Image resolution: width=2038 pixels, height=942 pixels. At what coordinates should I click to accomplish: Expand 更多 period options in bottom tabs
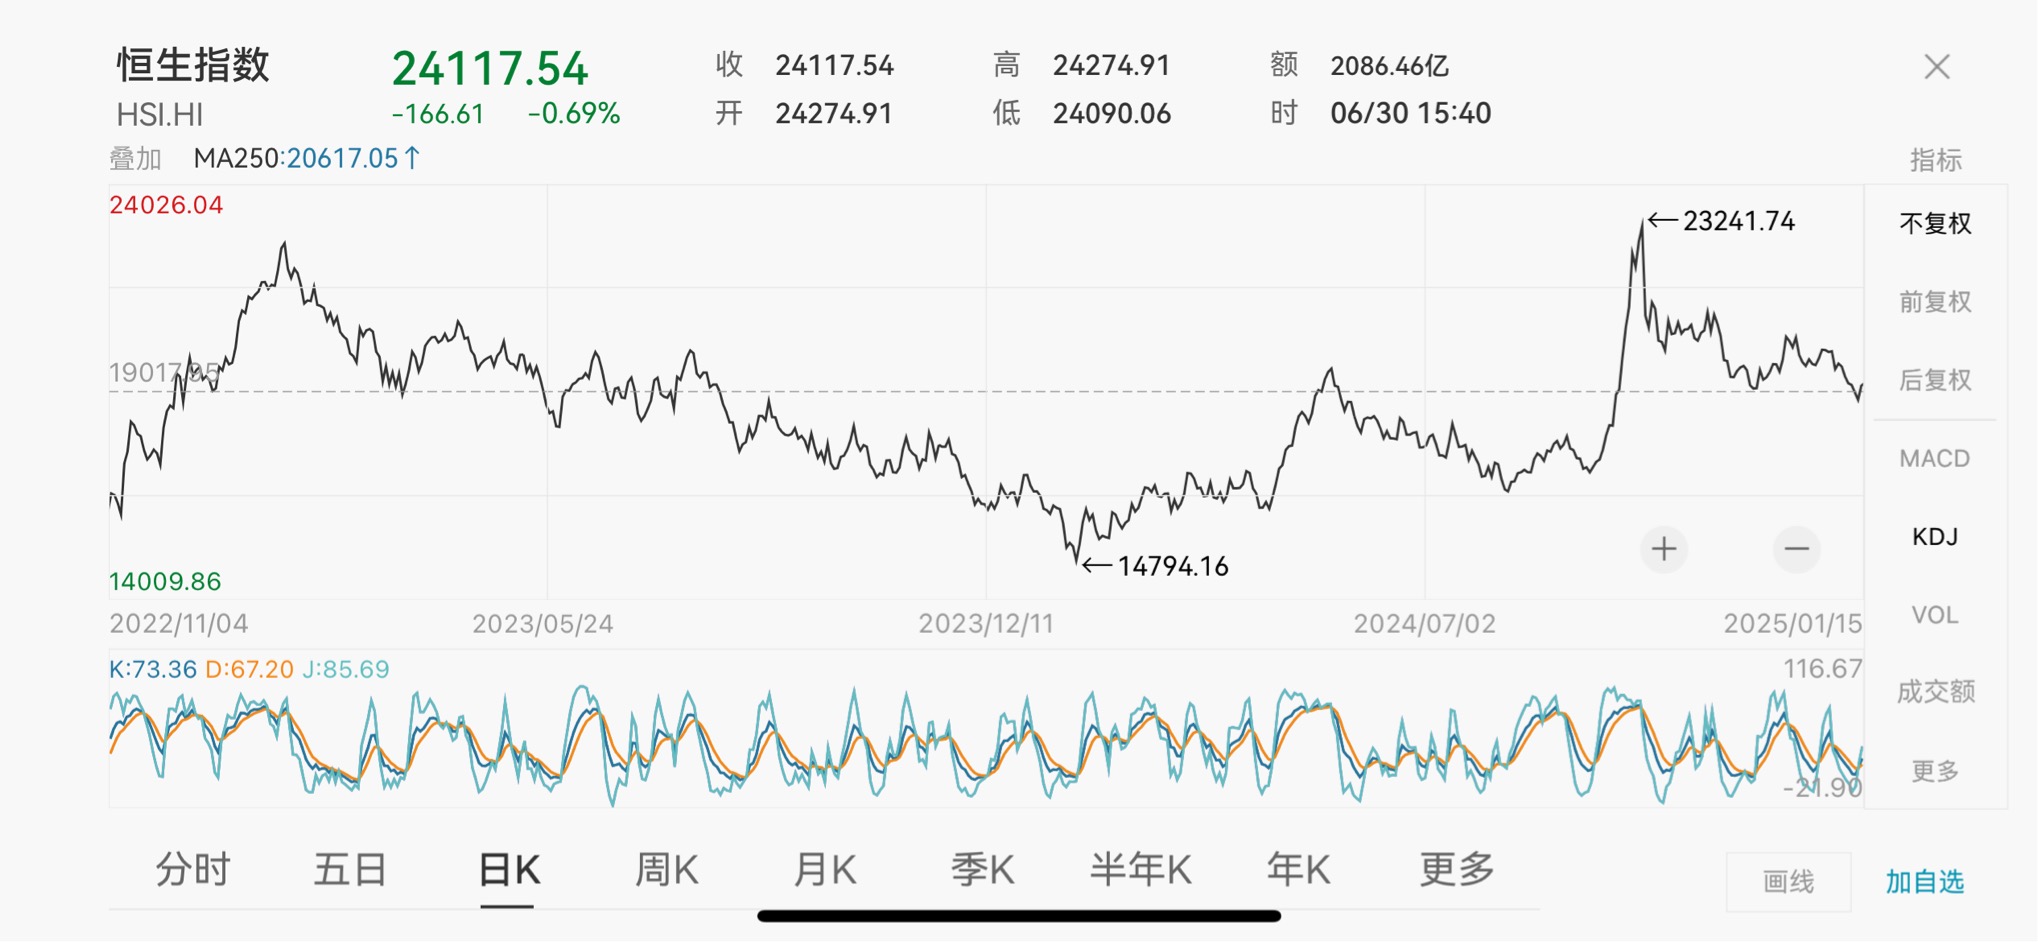1456,869
